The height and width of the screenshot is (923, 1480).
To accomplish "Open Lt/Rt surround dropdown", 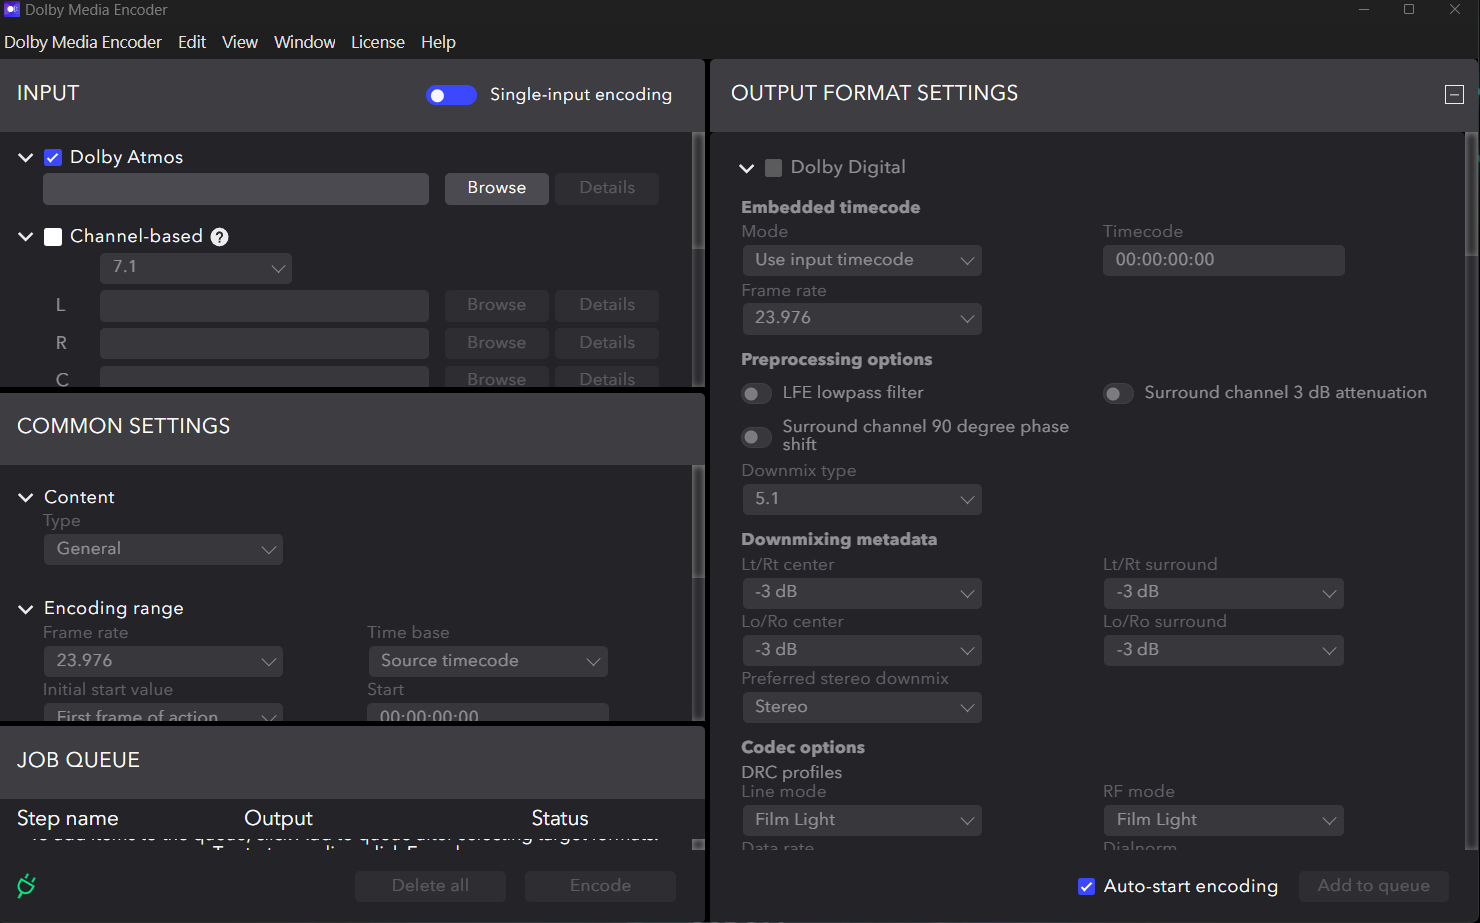I will [1223, 592].
